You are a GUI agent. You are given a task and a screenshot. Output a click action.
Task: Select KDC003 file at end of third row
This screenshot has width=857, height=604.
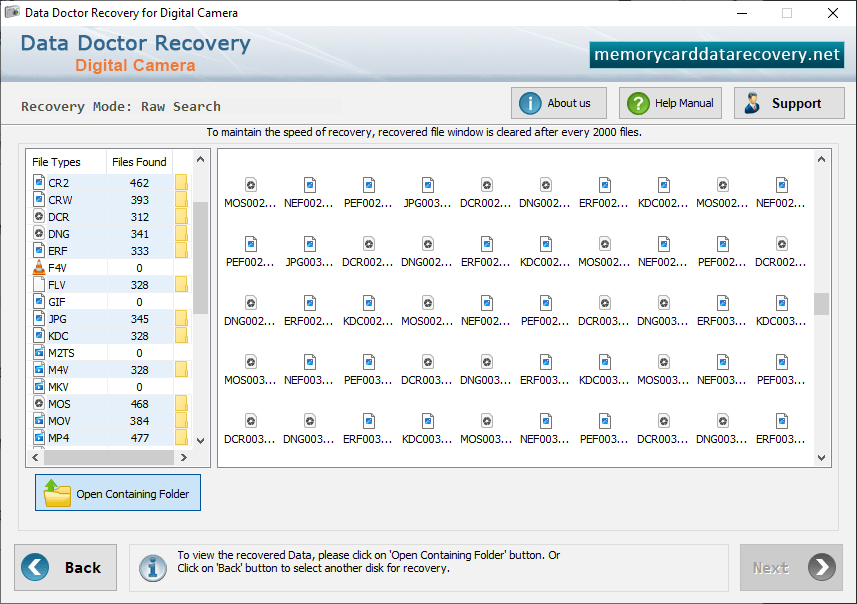(x=782, y=311)
